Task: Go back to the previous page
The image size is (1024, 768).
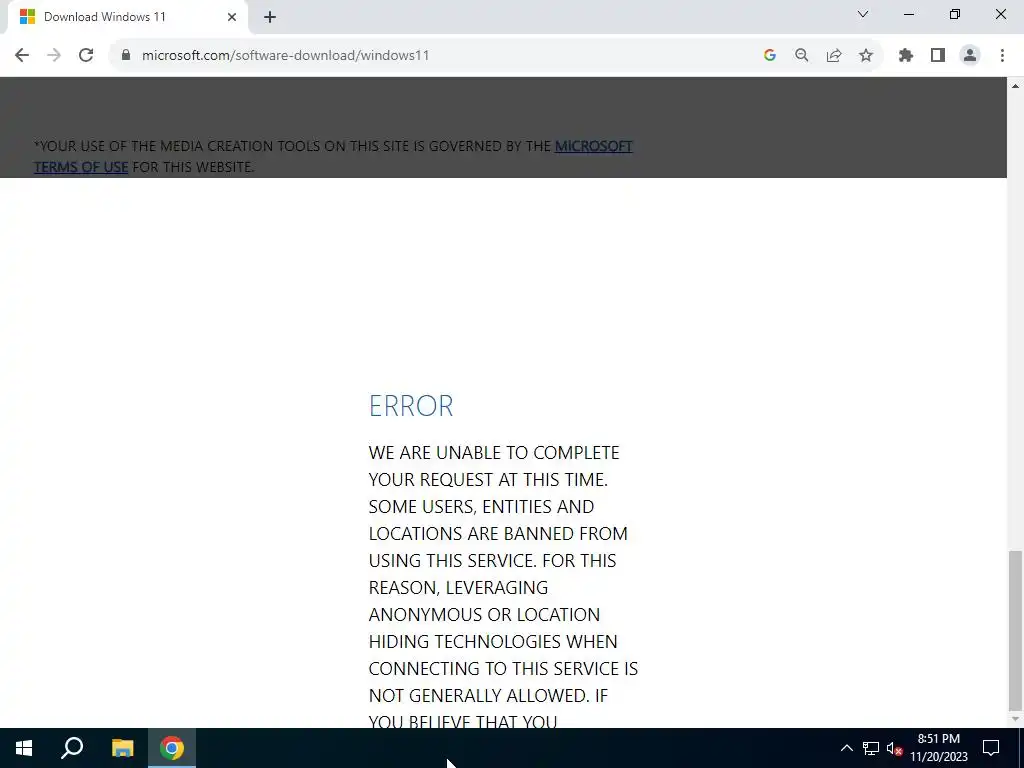Action: pos(22,56)
